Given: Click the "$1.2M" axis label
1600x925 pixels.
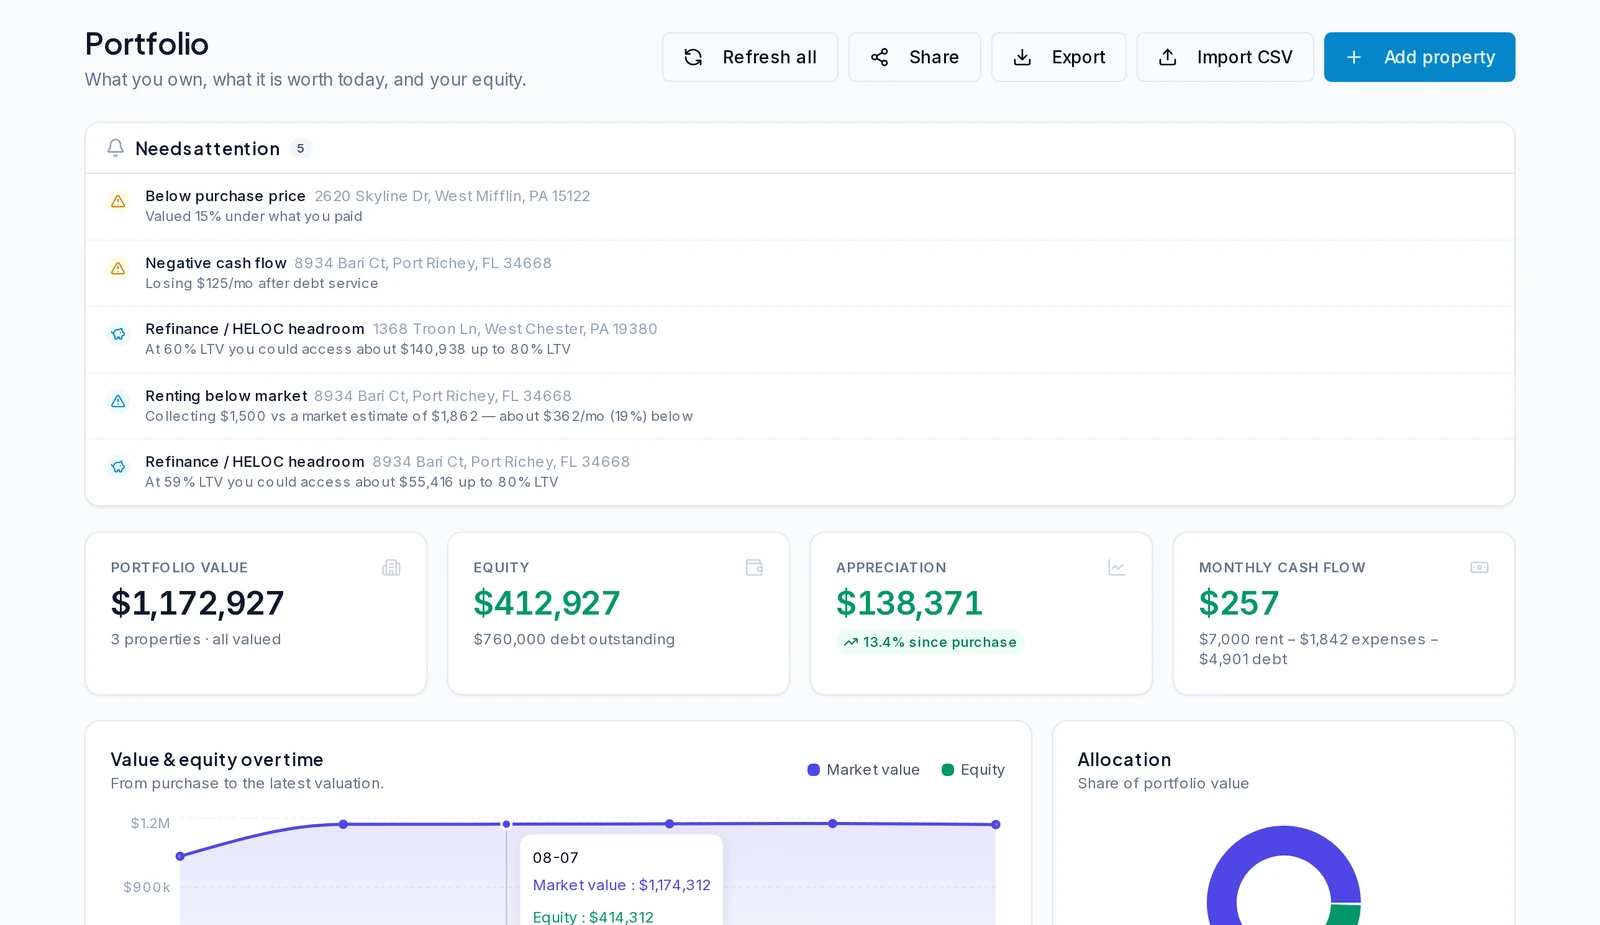Looking at the screenshot, I should coord(150,824).
